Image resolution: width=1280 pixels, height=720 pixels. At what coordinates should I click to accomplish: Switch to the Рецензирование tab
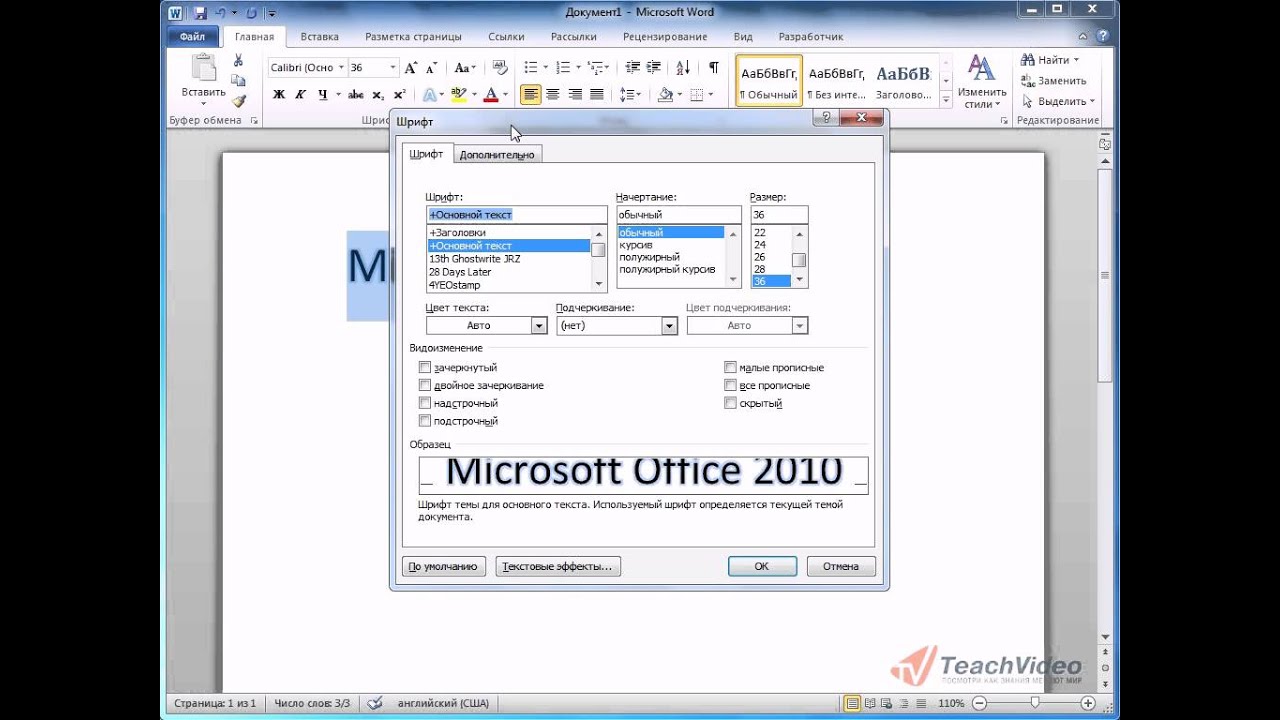[664, 37]
